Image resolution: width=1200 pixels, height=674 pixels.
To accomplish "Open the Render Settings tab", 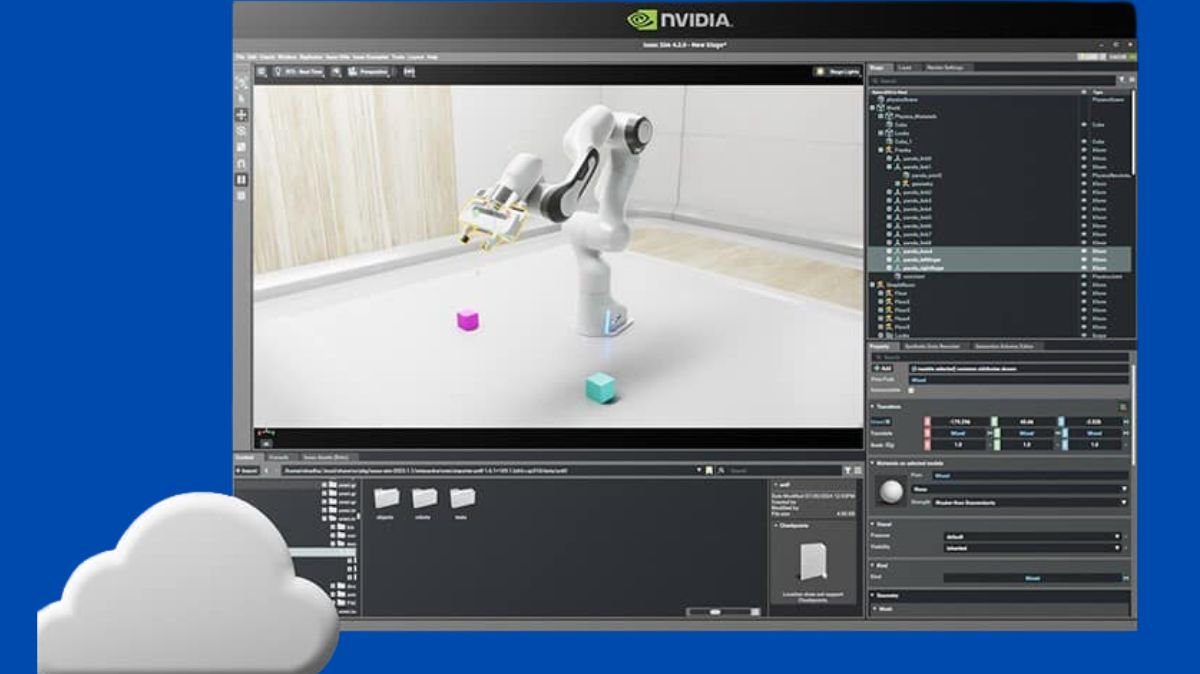I will tap(944, 67).
